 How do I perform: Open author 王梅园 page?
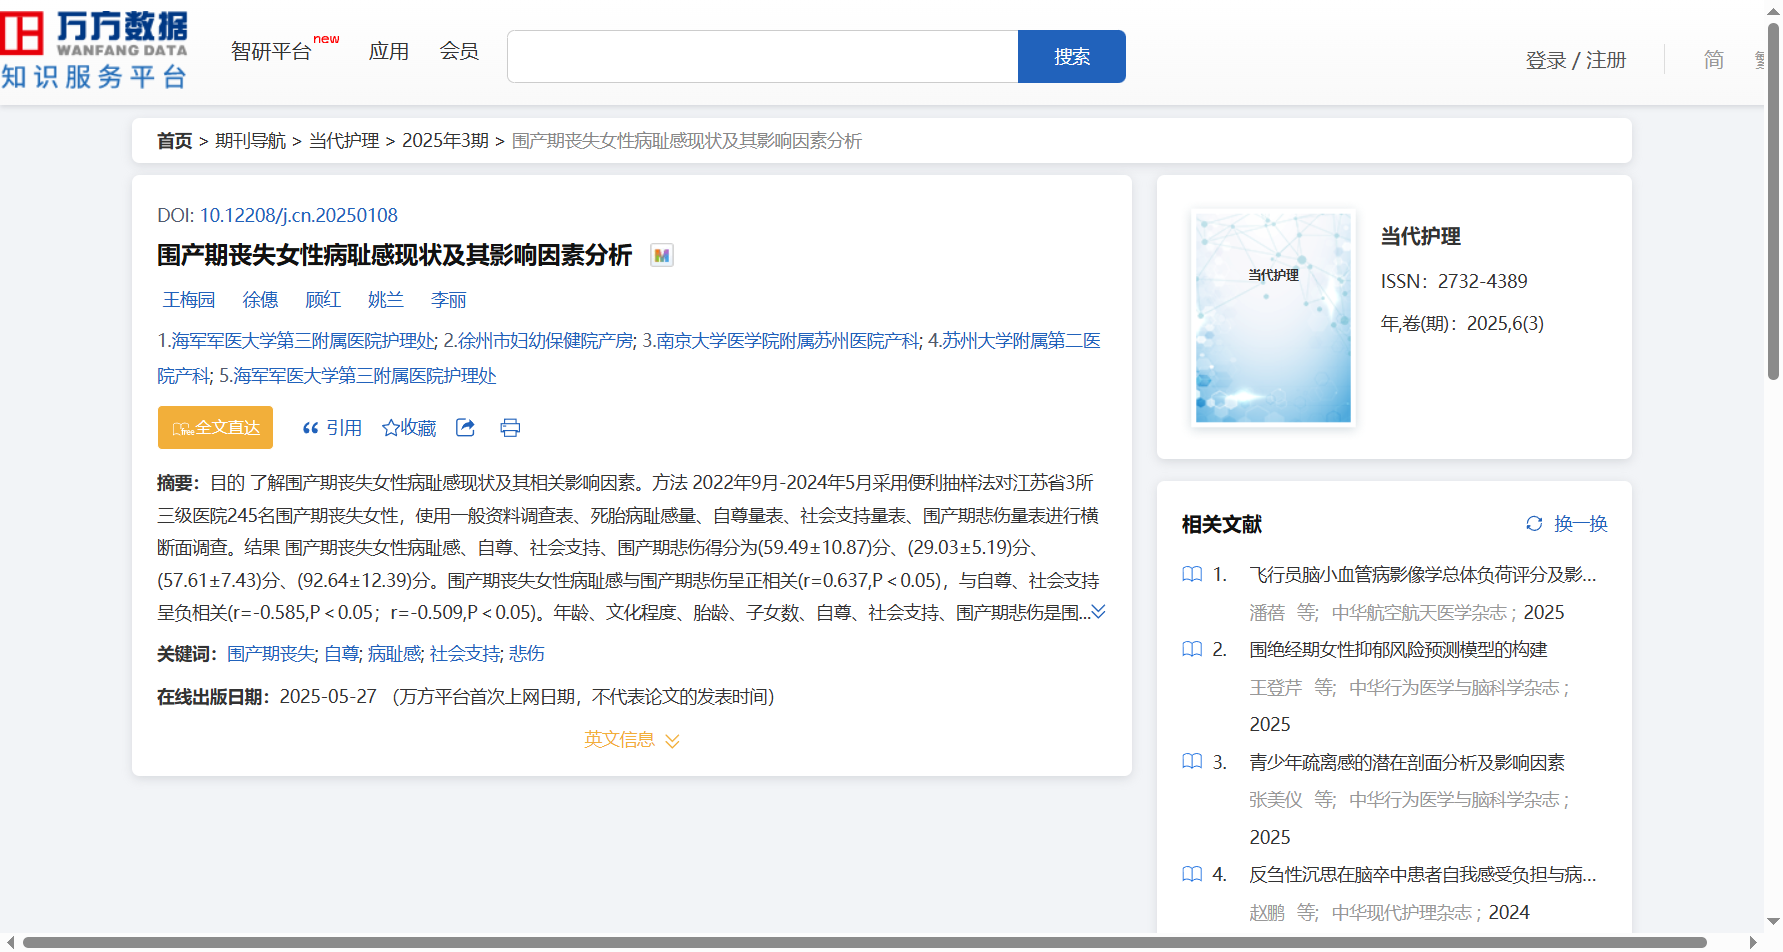[x=189, y=300]
